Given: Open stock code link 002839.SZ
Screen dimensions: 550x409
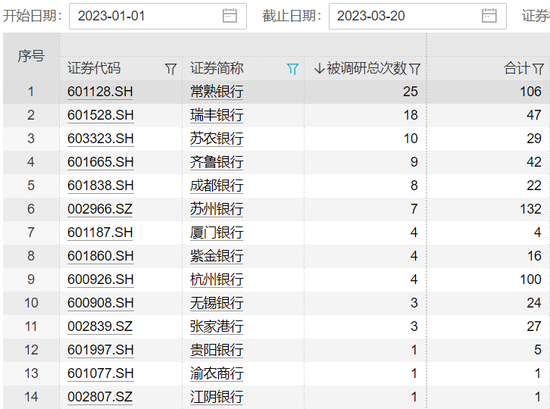Looking at the screenshot, I should click(x=100, y=327).
